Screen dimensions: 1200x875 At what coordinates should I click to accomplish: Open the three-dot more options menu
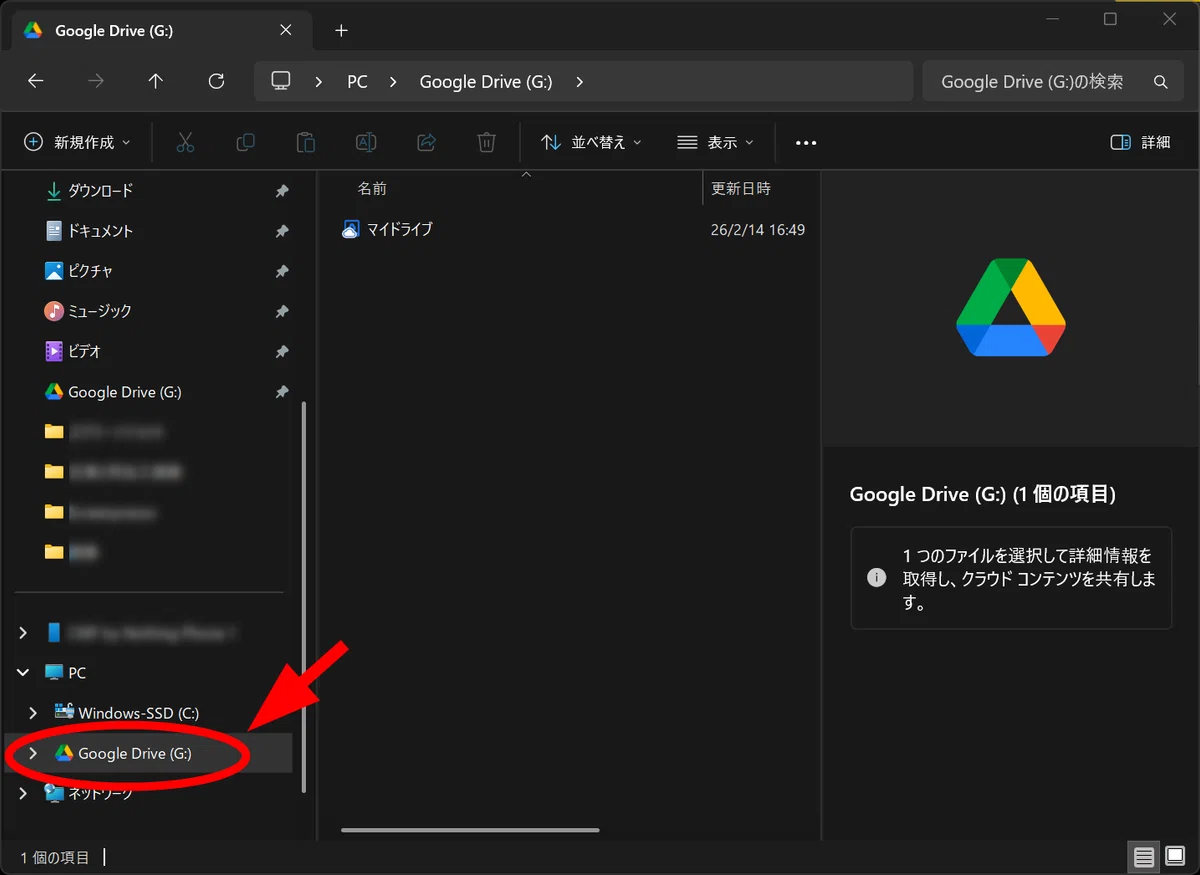pyautogui.click(x=806, y=143)
